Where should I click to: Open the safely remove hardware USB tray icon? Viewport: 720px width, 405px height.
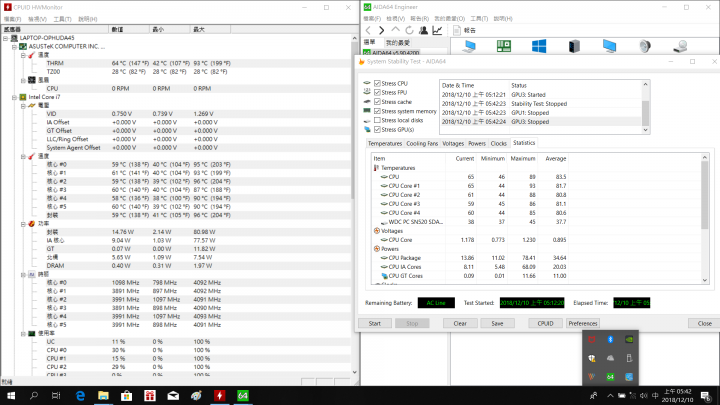pos(629,358)
